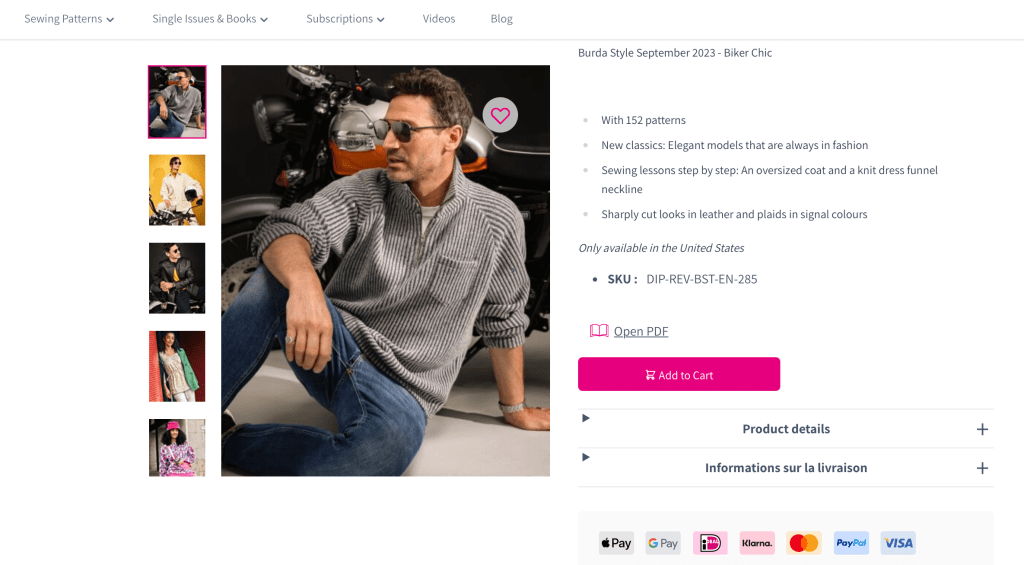
Task: Click the PayPal payment icon
Action: pyautogui.click(x=851, y=543)
